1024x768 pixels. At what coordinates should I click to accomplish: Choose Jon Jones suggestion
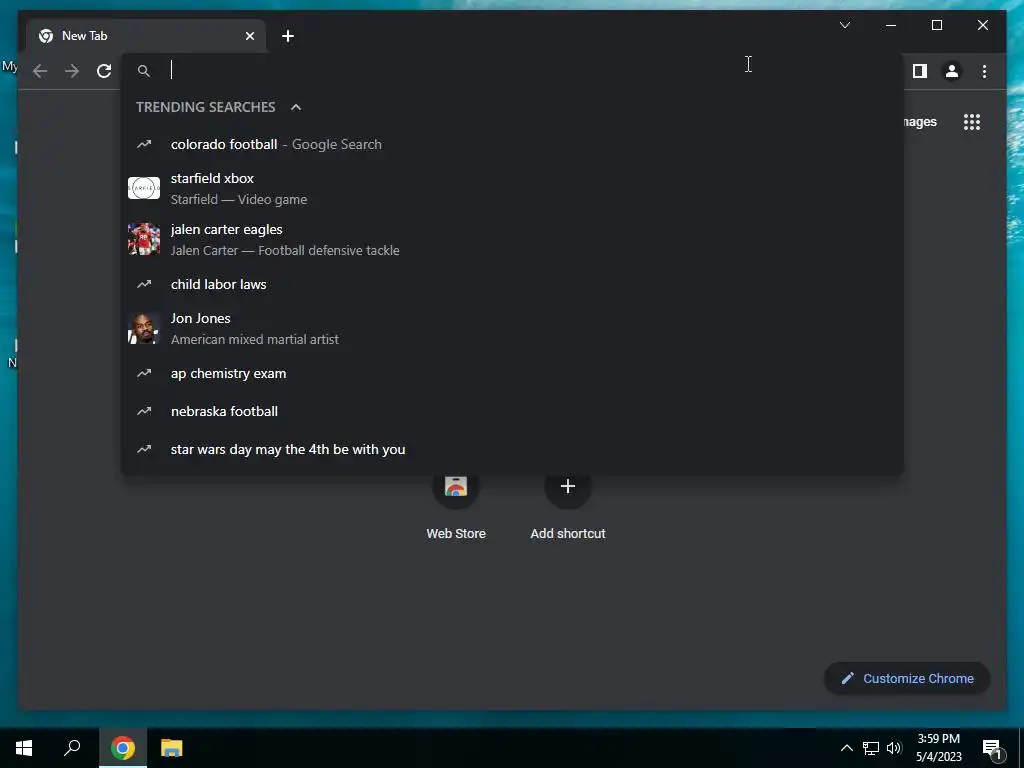[512, 328]
